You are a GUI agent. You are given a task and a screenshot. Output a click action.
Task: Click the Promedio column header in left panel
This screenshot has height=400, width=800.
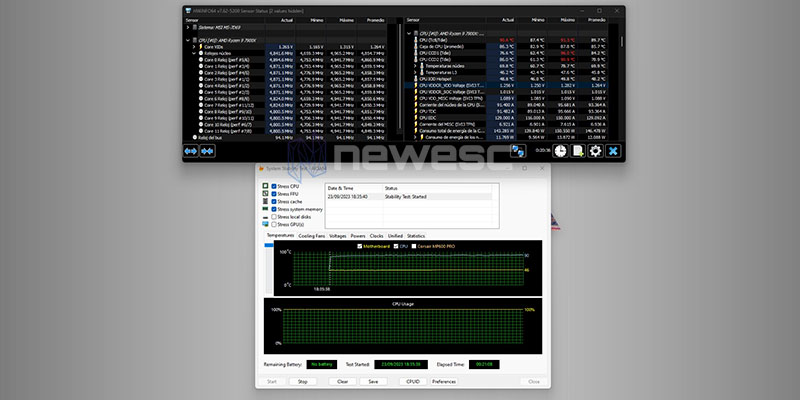[x=371, y=20]
